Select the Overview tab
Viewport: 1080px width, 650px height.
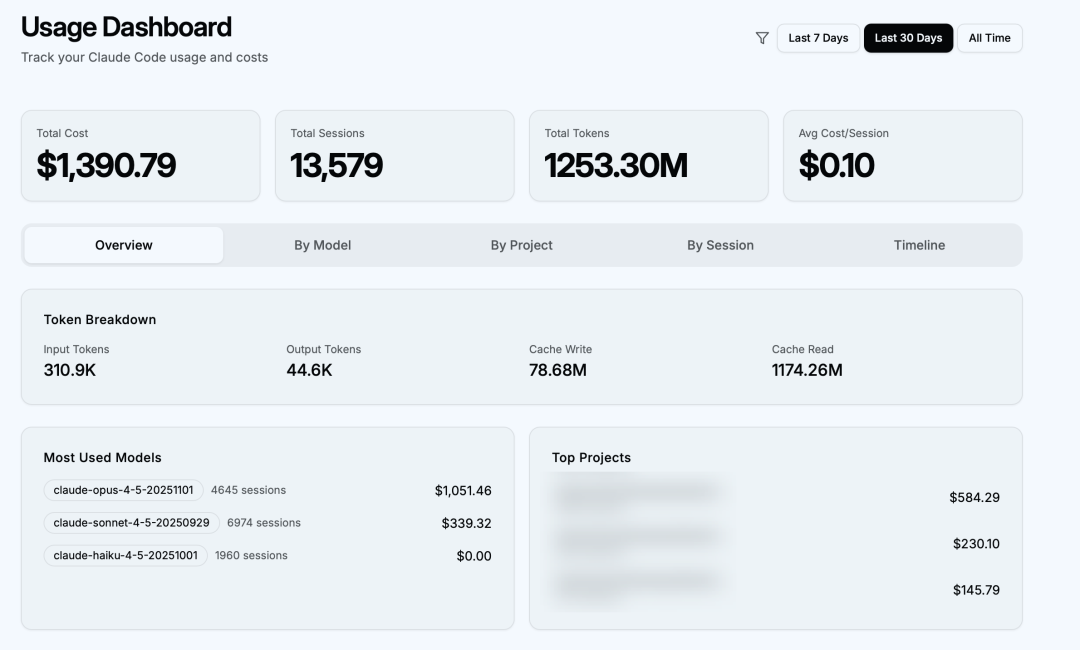pyautogui.click(x=124, y=244)
